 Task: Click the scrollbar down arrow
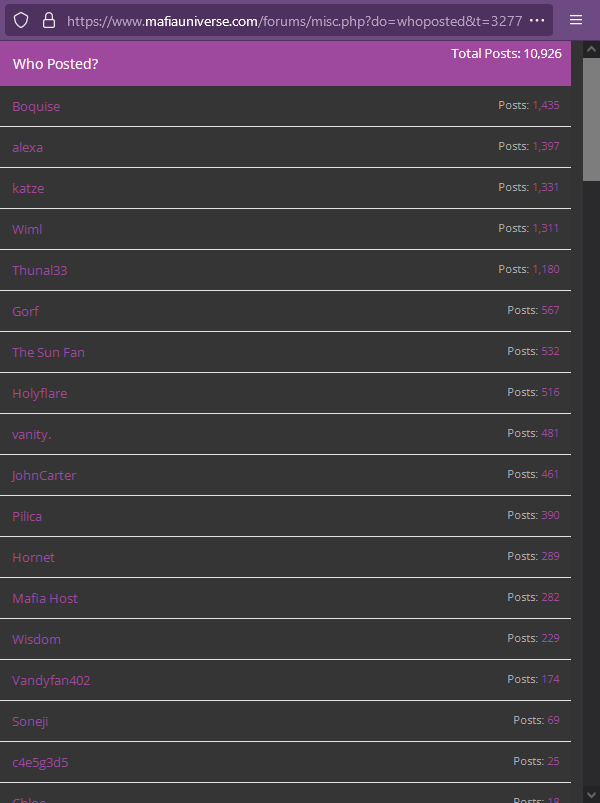591,794
